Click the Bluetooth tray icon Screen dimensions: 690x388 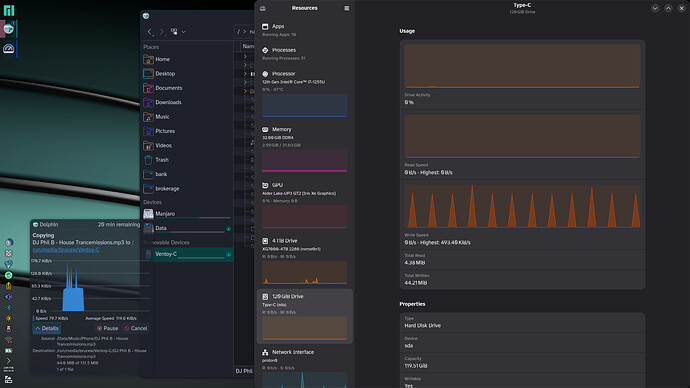9,307
